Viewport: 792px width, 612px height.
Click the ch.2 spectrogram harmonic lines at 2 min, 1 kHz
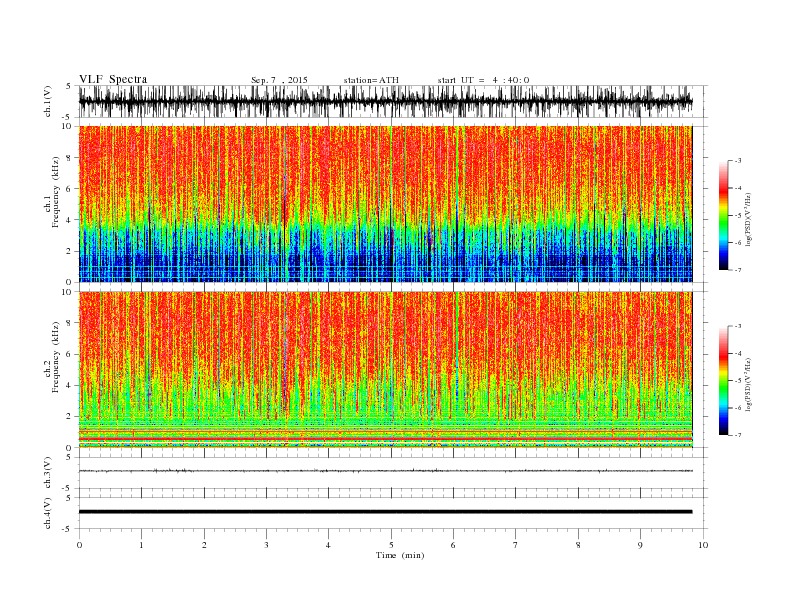tap(204, 432)
